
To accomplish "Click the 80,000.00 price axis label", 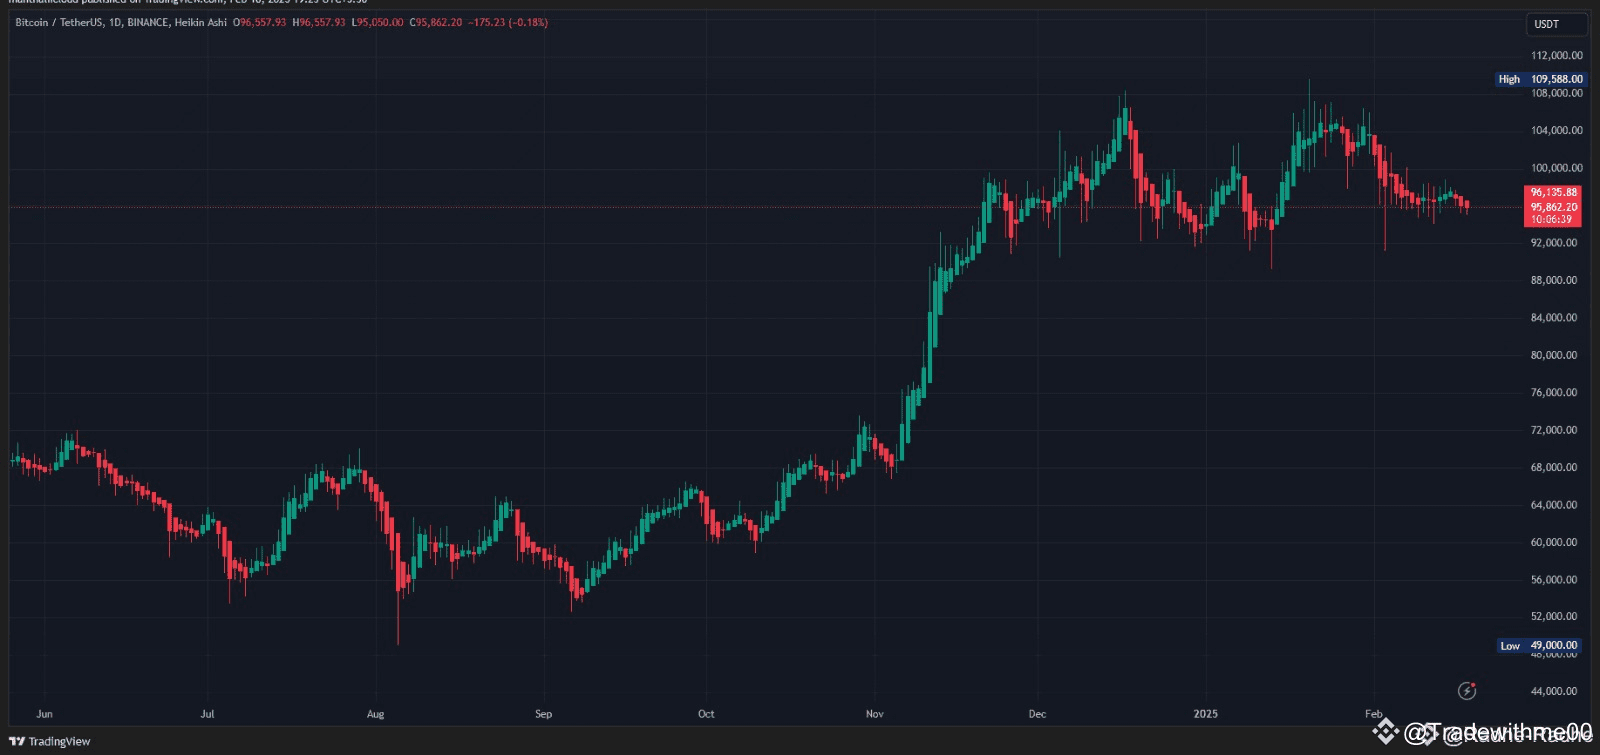I will pos(1554,355).
